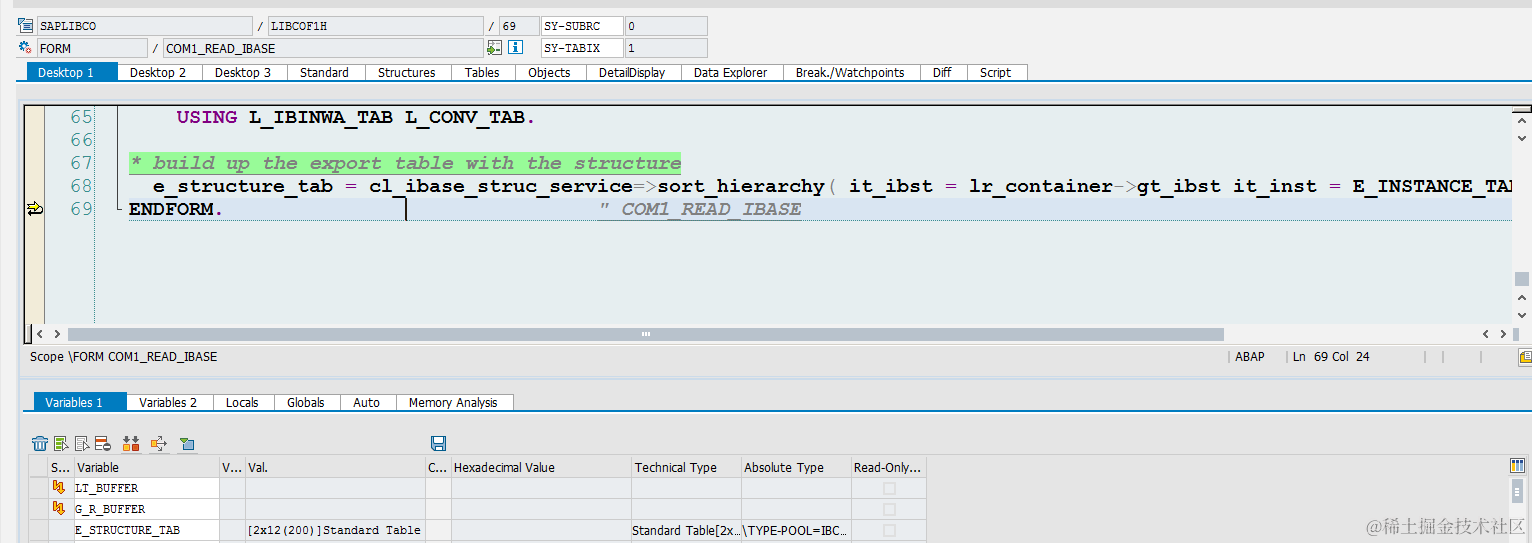Switch to Desktop 3 tab

[x=243, y=72]
